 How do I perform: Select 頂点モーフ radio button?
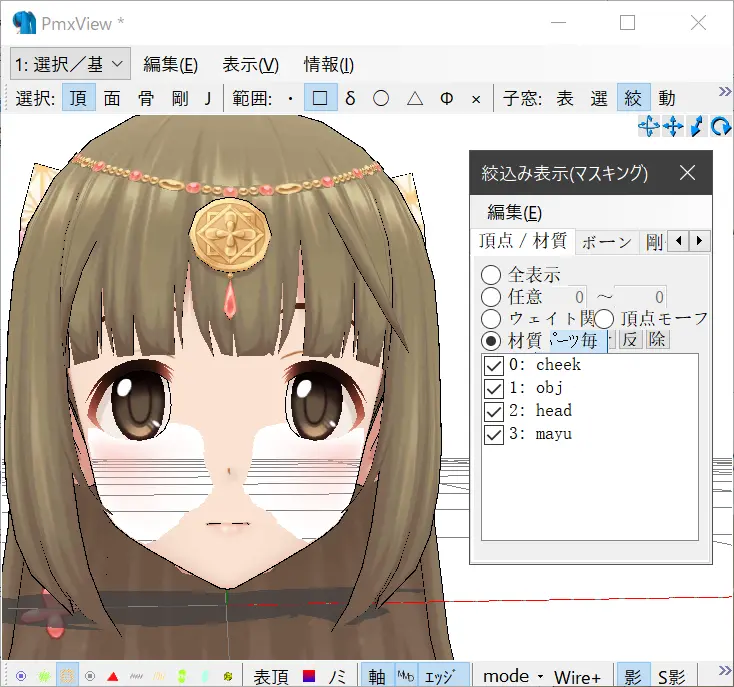604,319
